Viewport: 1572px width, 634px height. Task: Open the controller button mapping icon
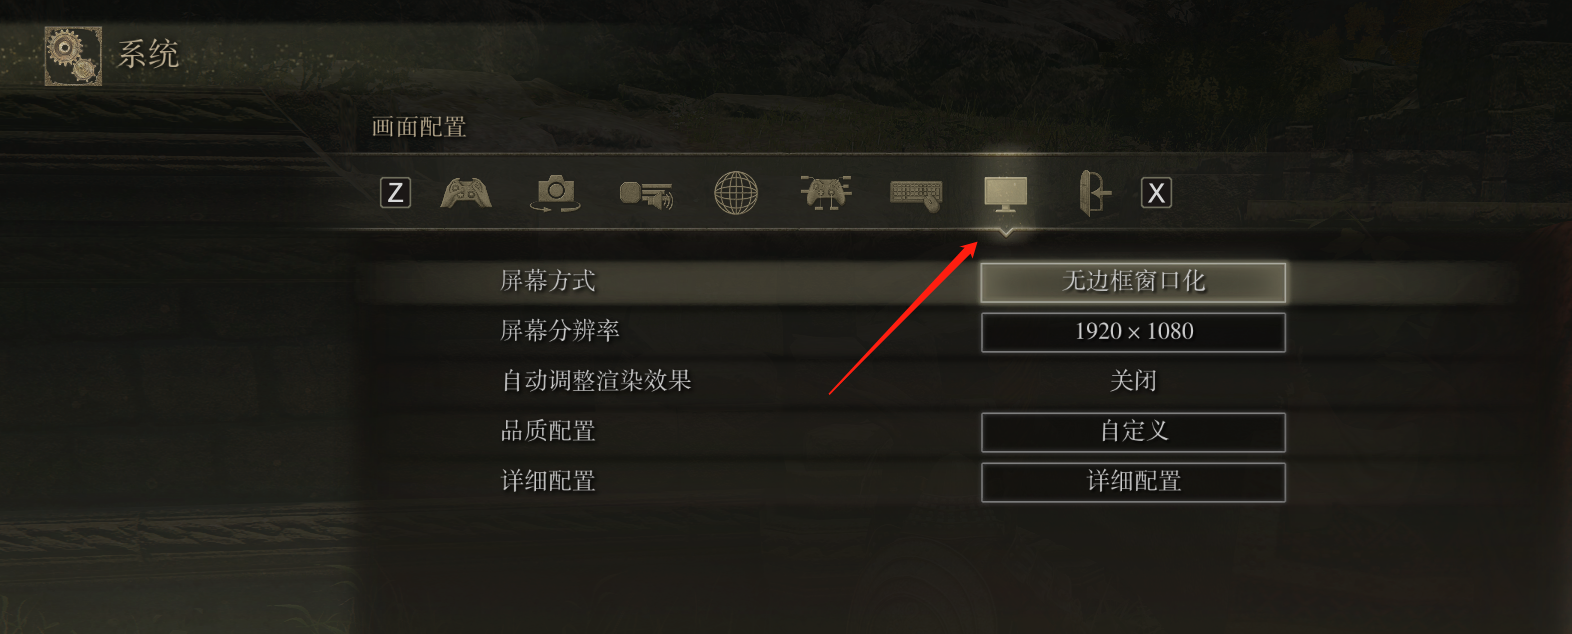coord(826,193)
